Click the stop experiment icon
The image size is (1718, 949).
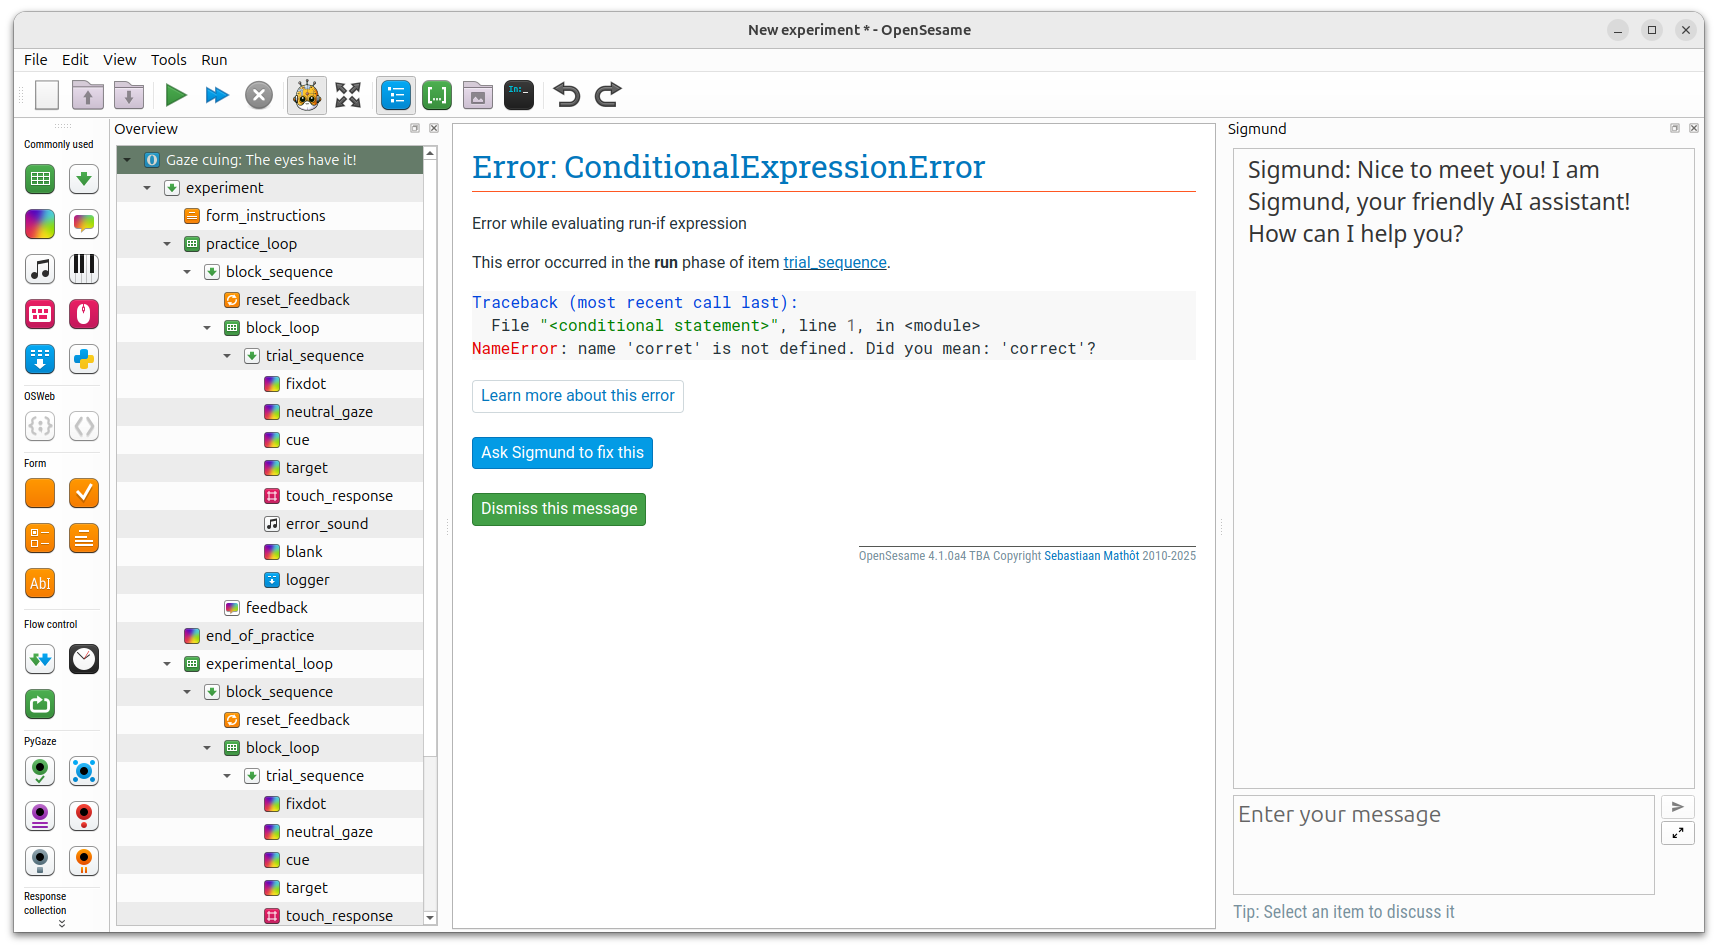259,95
